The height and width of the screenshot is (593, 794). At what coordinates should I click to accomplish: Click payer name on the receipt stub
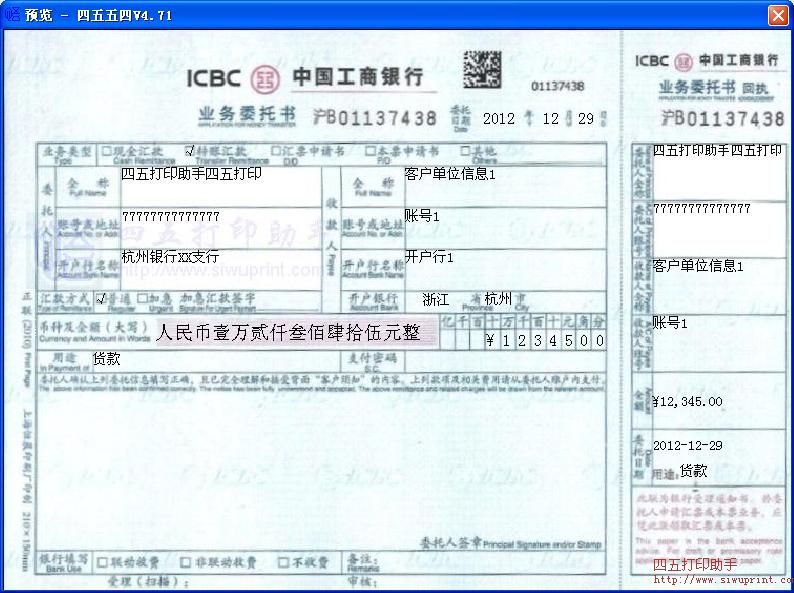coord(717,150)
